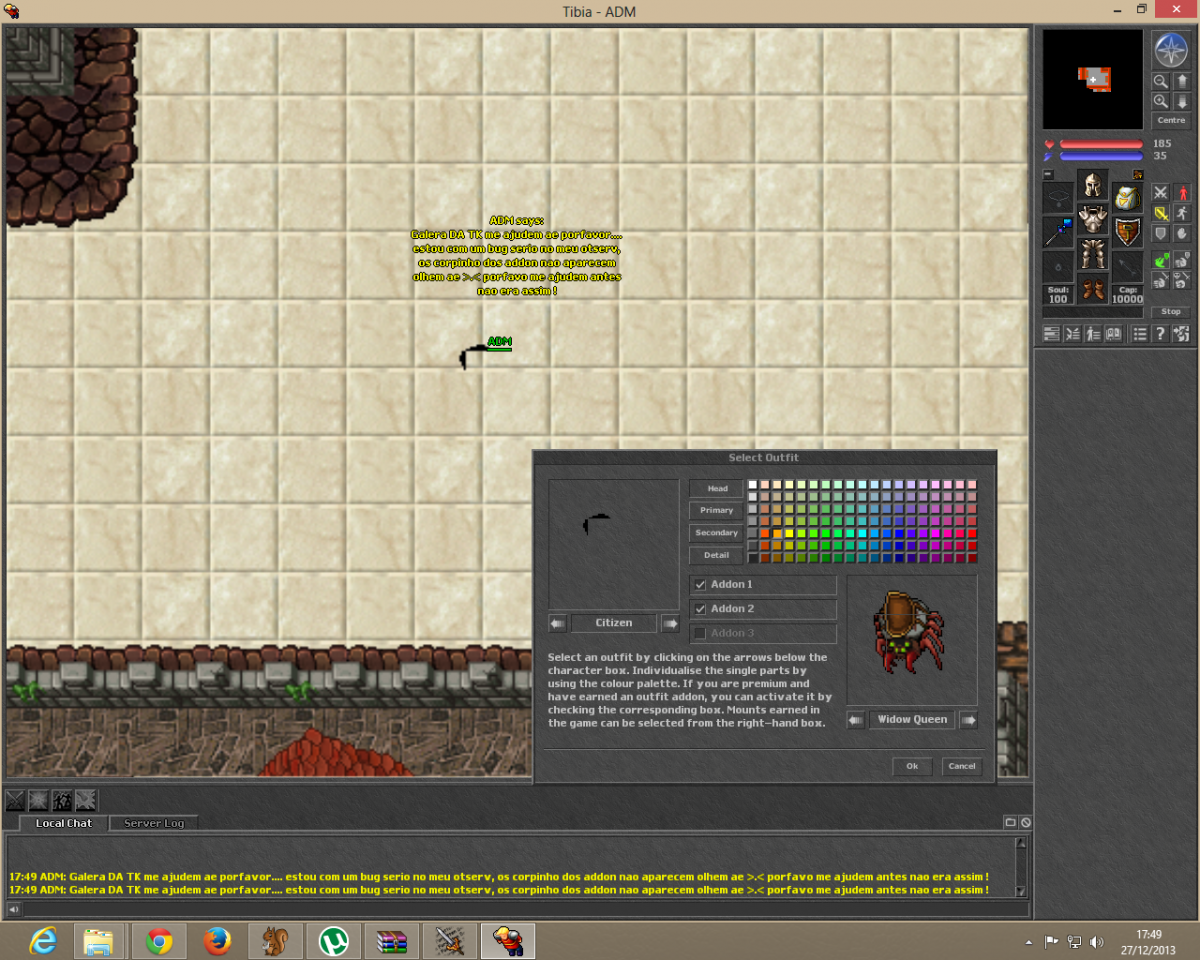
Task: Open Firefox from taskbar
Action: [x=217, y=941]
